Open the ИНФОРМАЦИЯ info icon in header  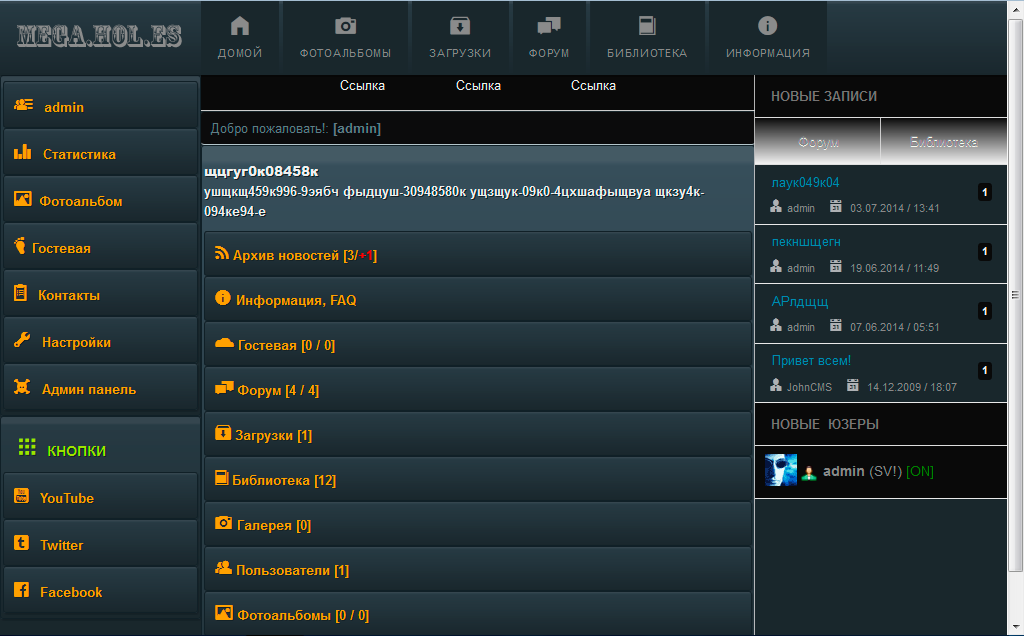(x=767, y=27)
